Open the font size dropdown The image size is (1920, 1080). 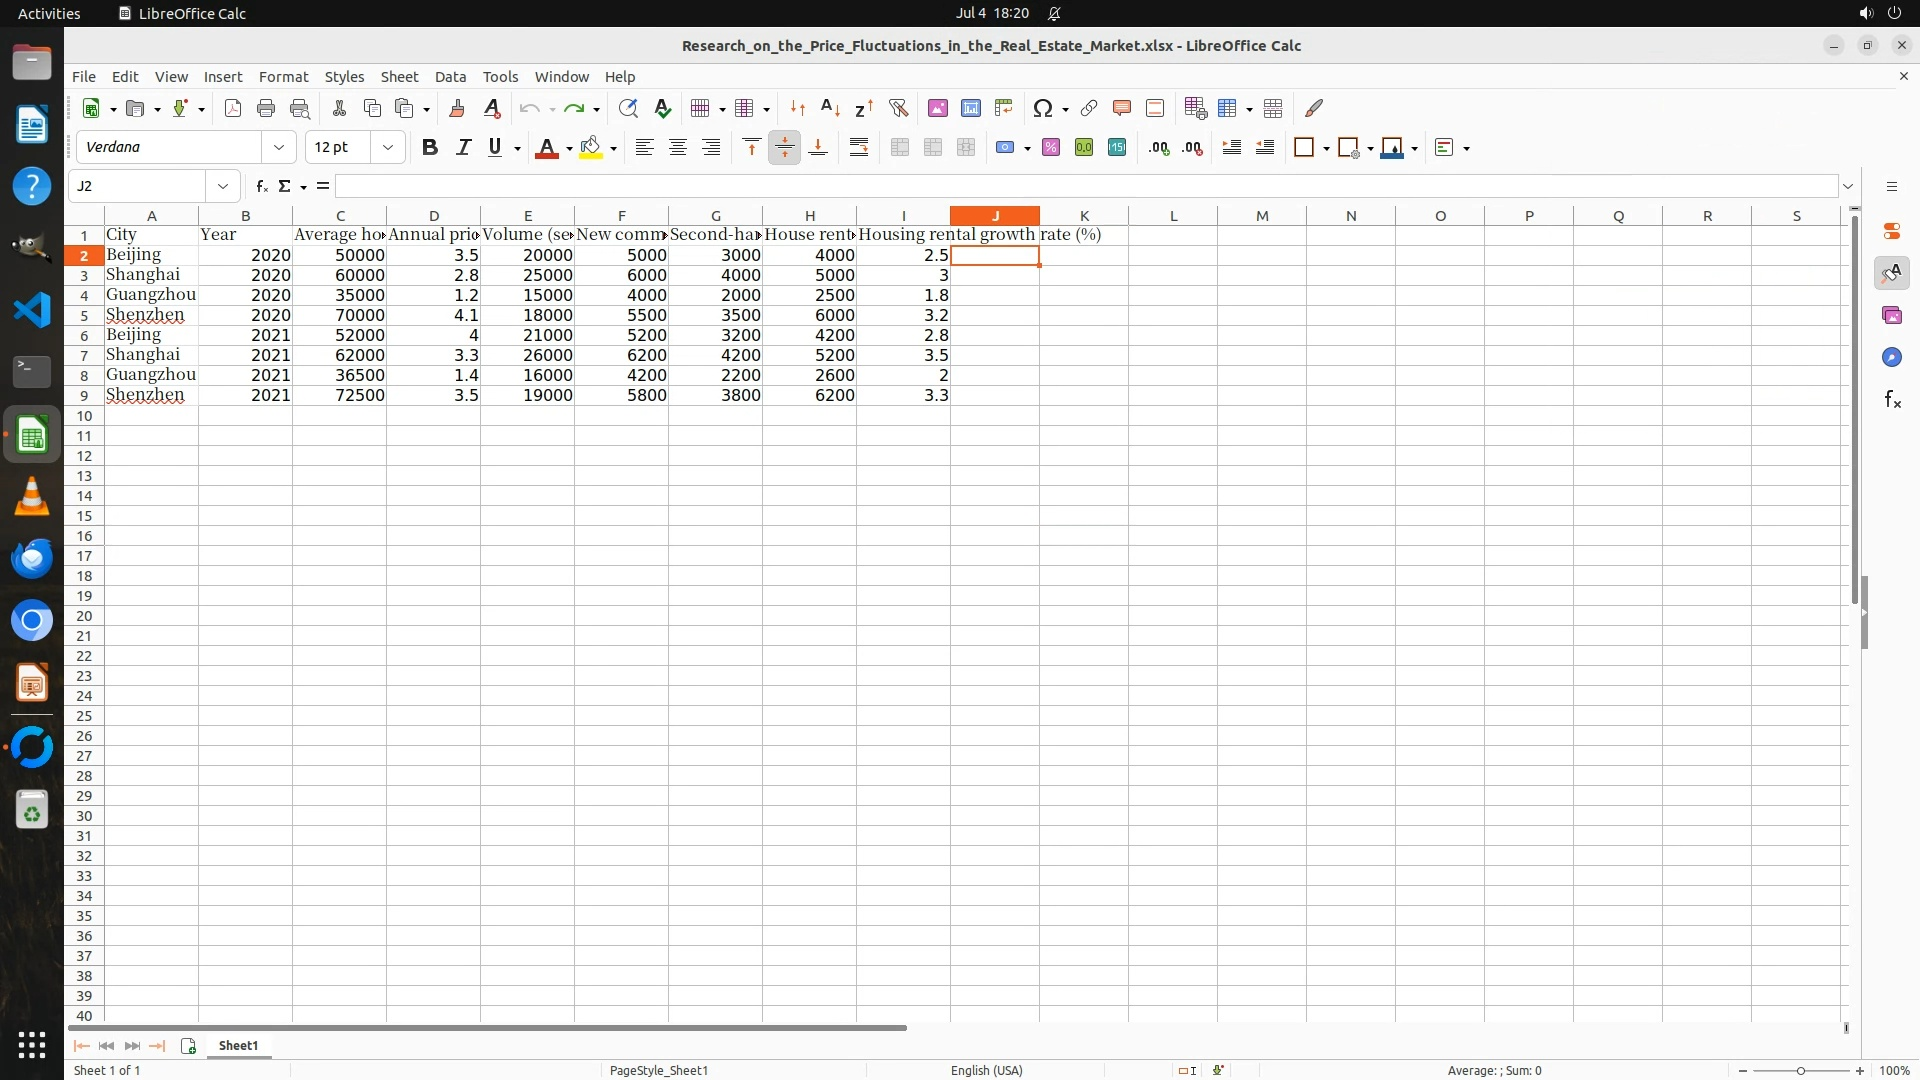click(388, 148)
